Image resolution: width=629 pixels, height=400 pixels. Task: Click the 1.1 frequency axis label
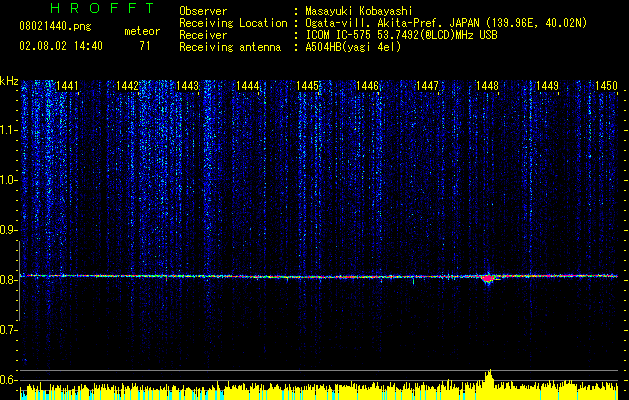coord(8,130)
